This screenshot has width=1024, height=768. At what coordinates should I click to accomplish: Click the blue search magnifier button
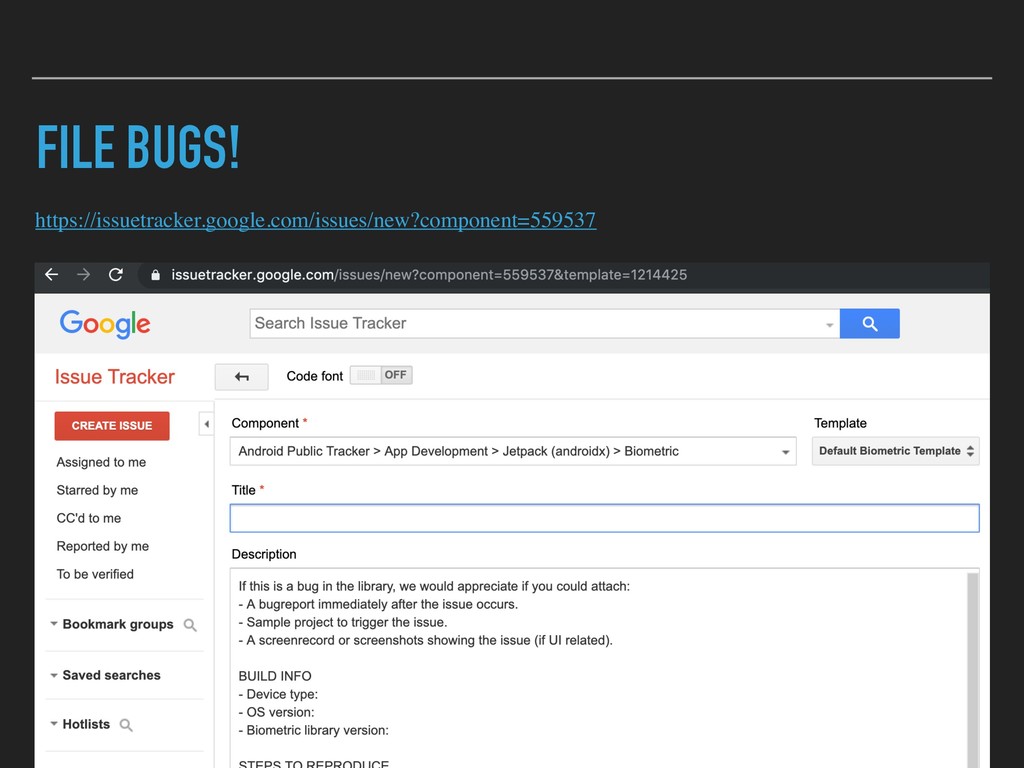click(x=869, y=323)
